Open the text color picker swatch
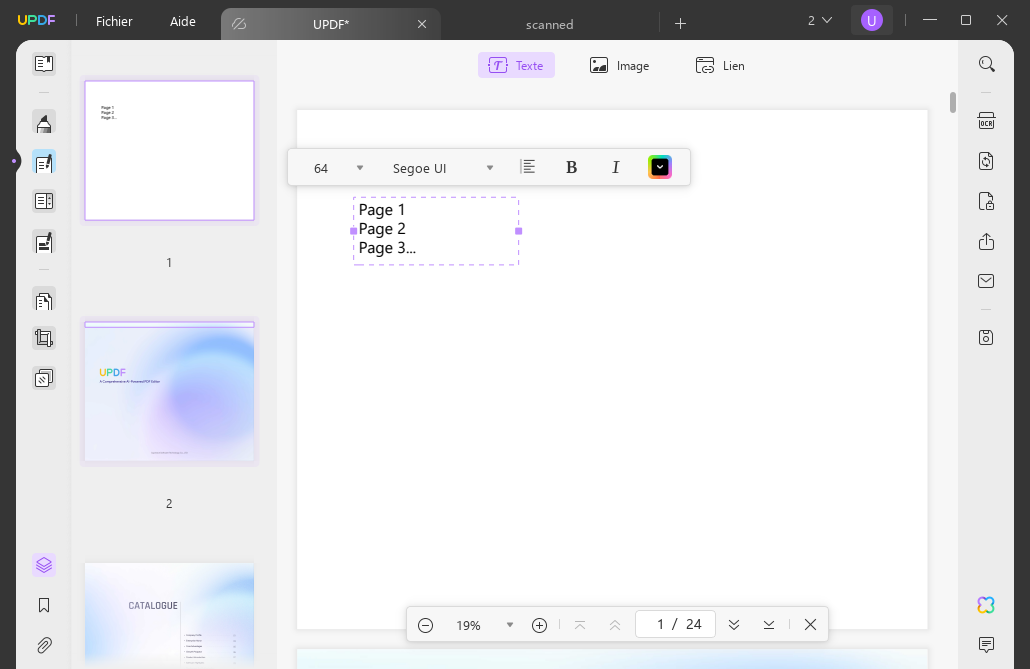The width and height of the screenshot is (1030, 669). click(660, 168)
